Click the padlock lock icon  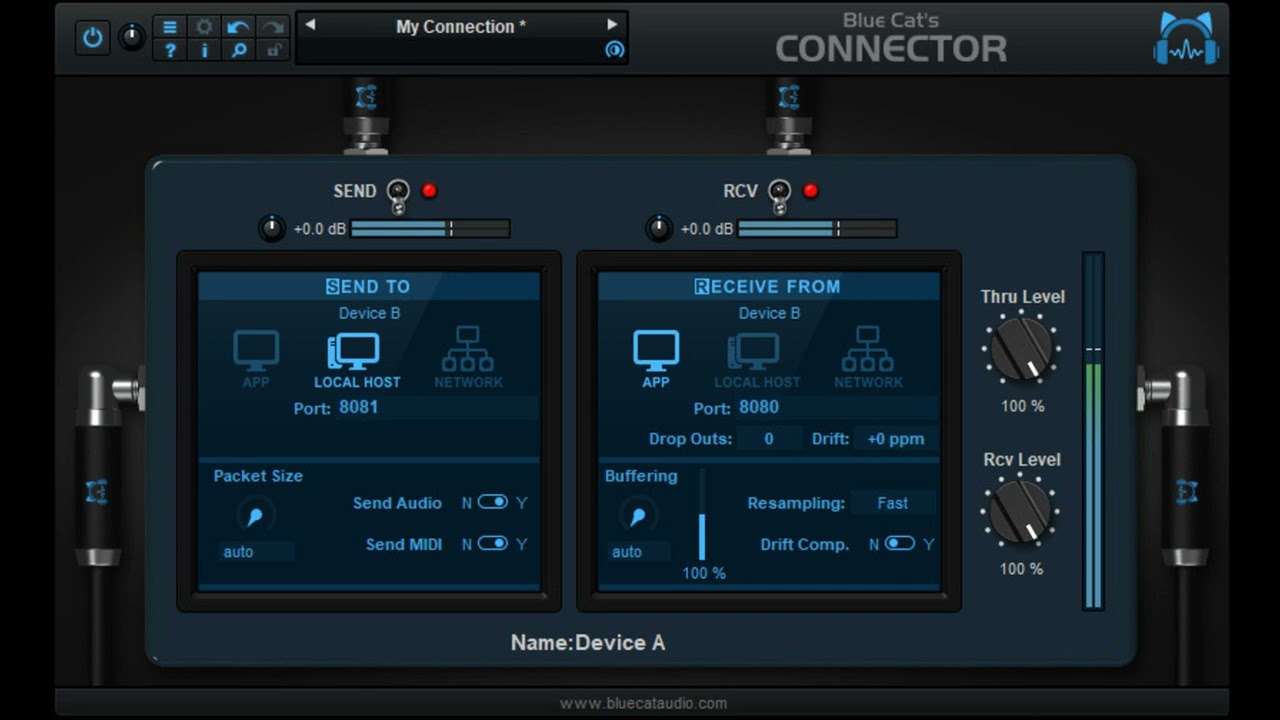click(x=272, y=50)
